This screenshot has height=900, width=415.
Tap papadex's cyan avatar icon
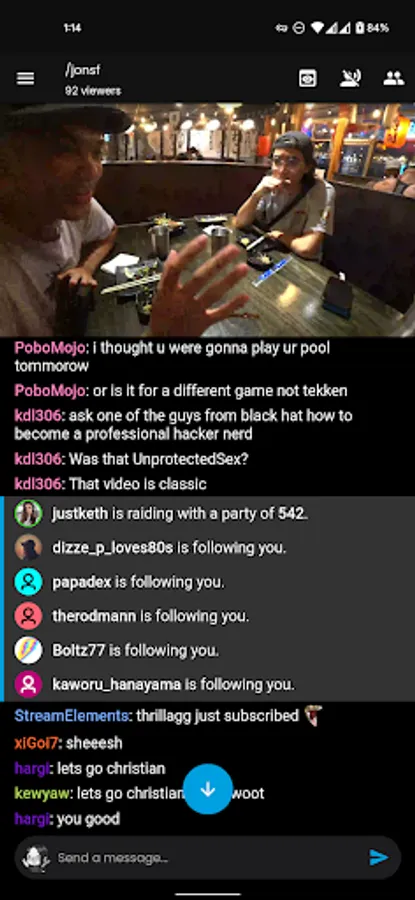tap(28, 581)
